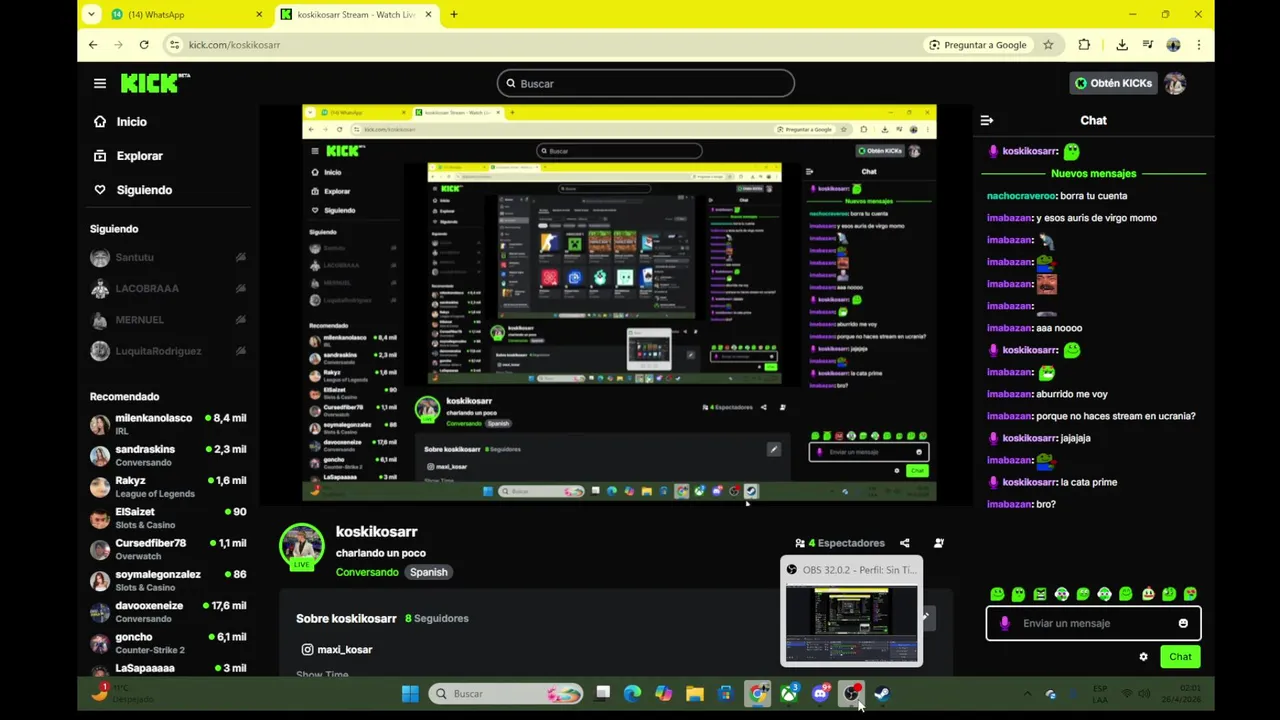The width and height of the screenshot is (1280, 720).
Task: Open recommended channel Cursedfiber78
Action: click(168, 549)
